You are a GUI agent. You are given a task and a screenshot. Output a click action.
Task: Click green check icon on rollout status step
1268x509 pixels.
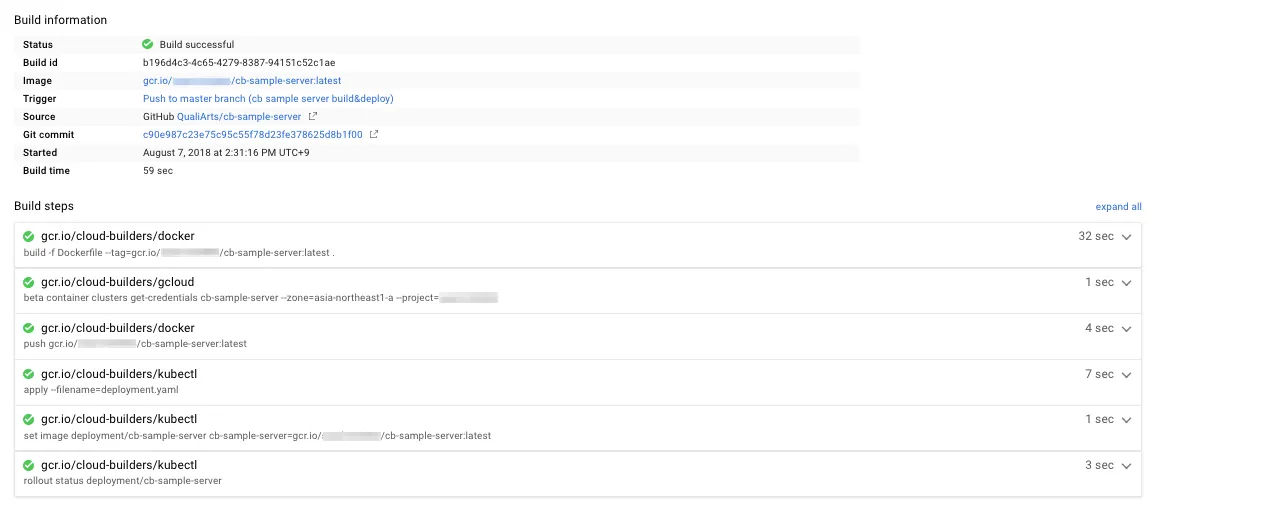click(x=29, y=466)
